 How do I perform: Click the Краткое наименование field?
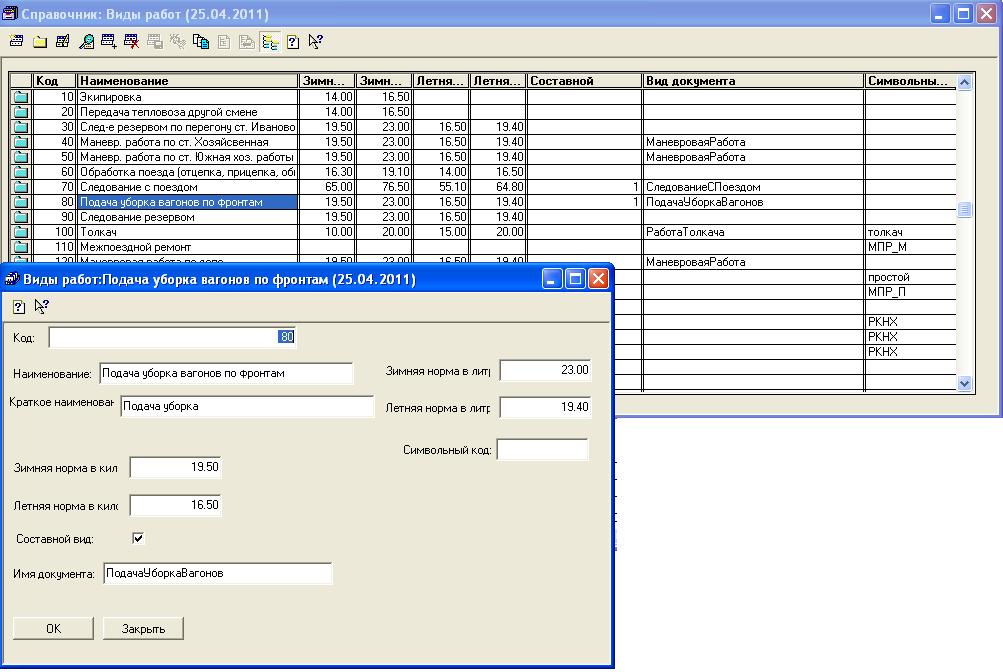pos(247,406)
